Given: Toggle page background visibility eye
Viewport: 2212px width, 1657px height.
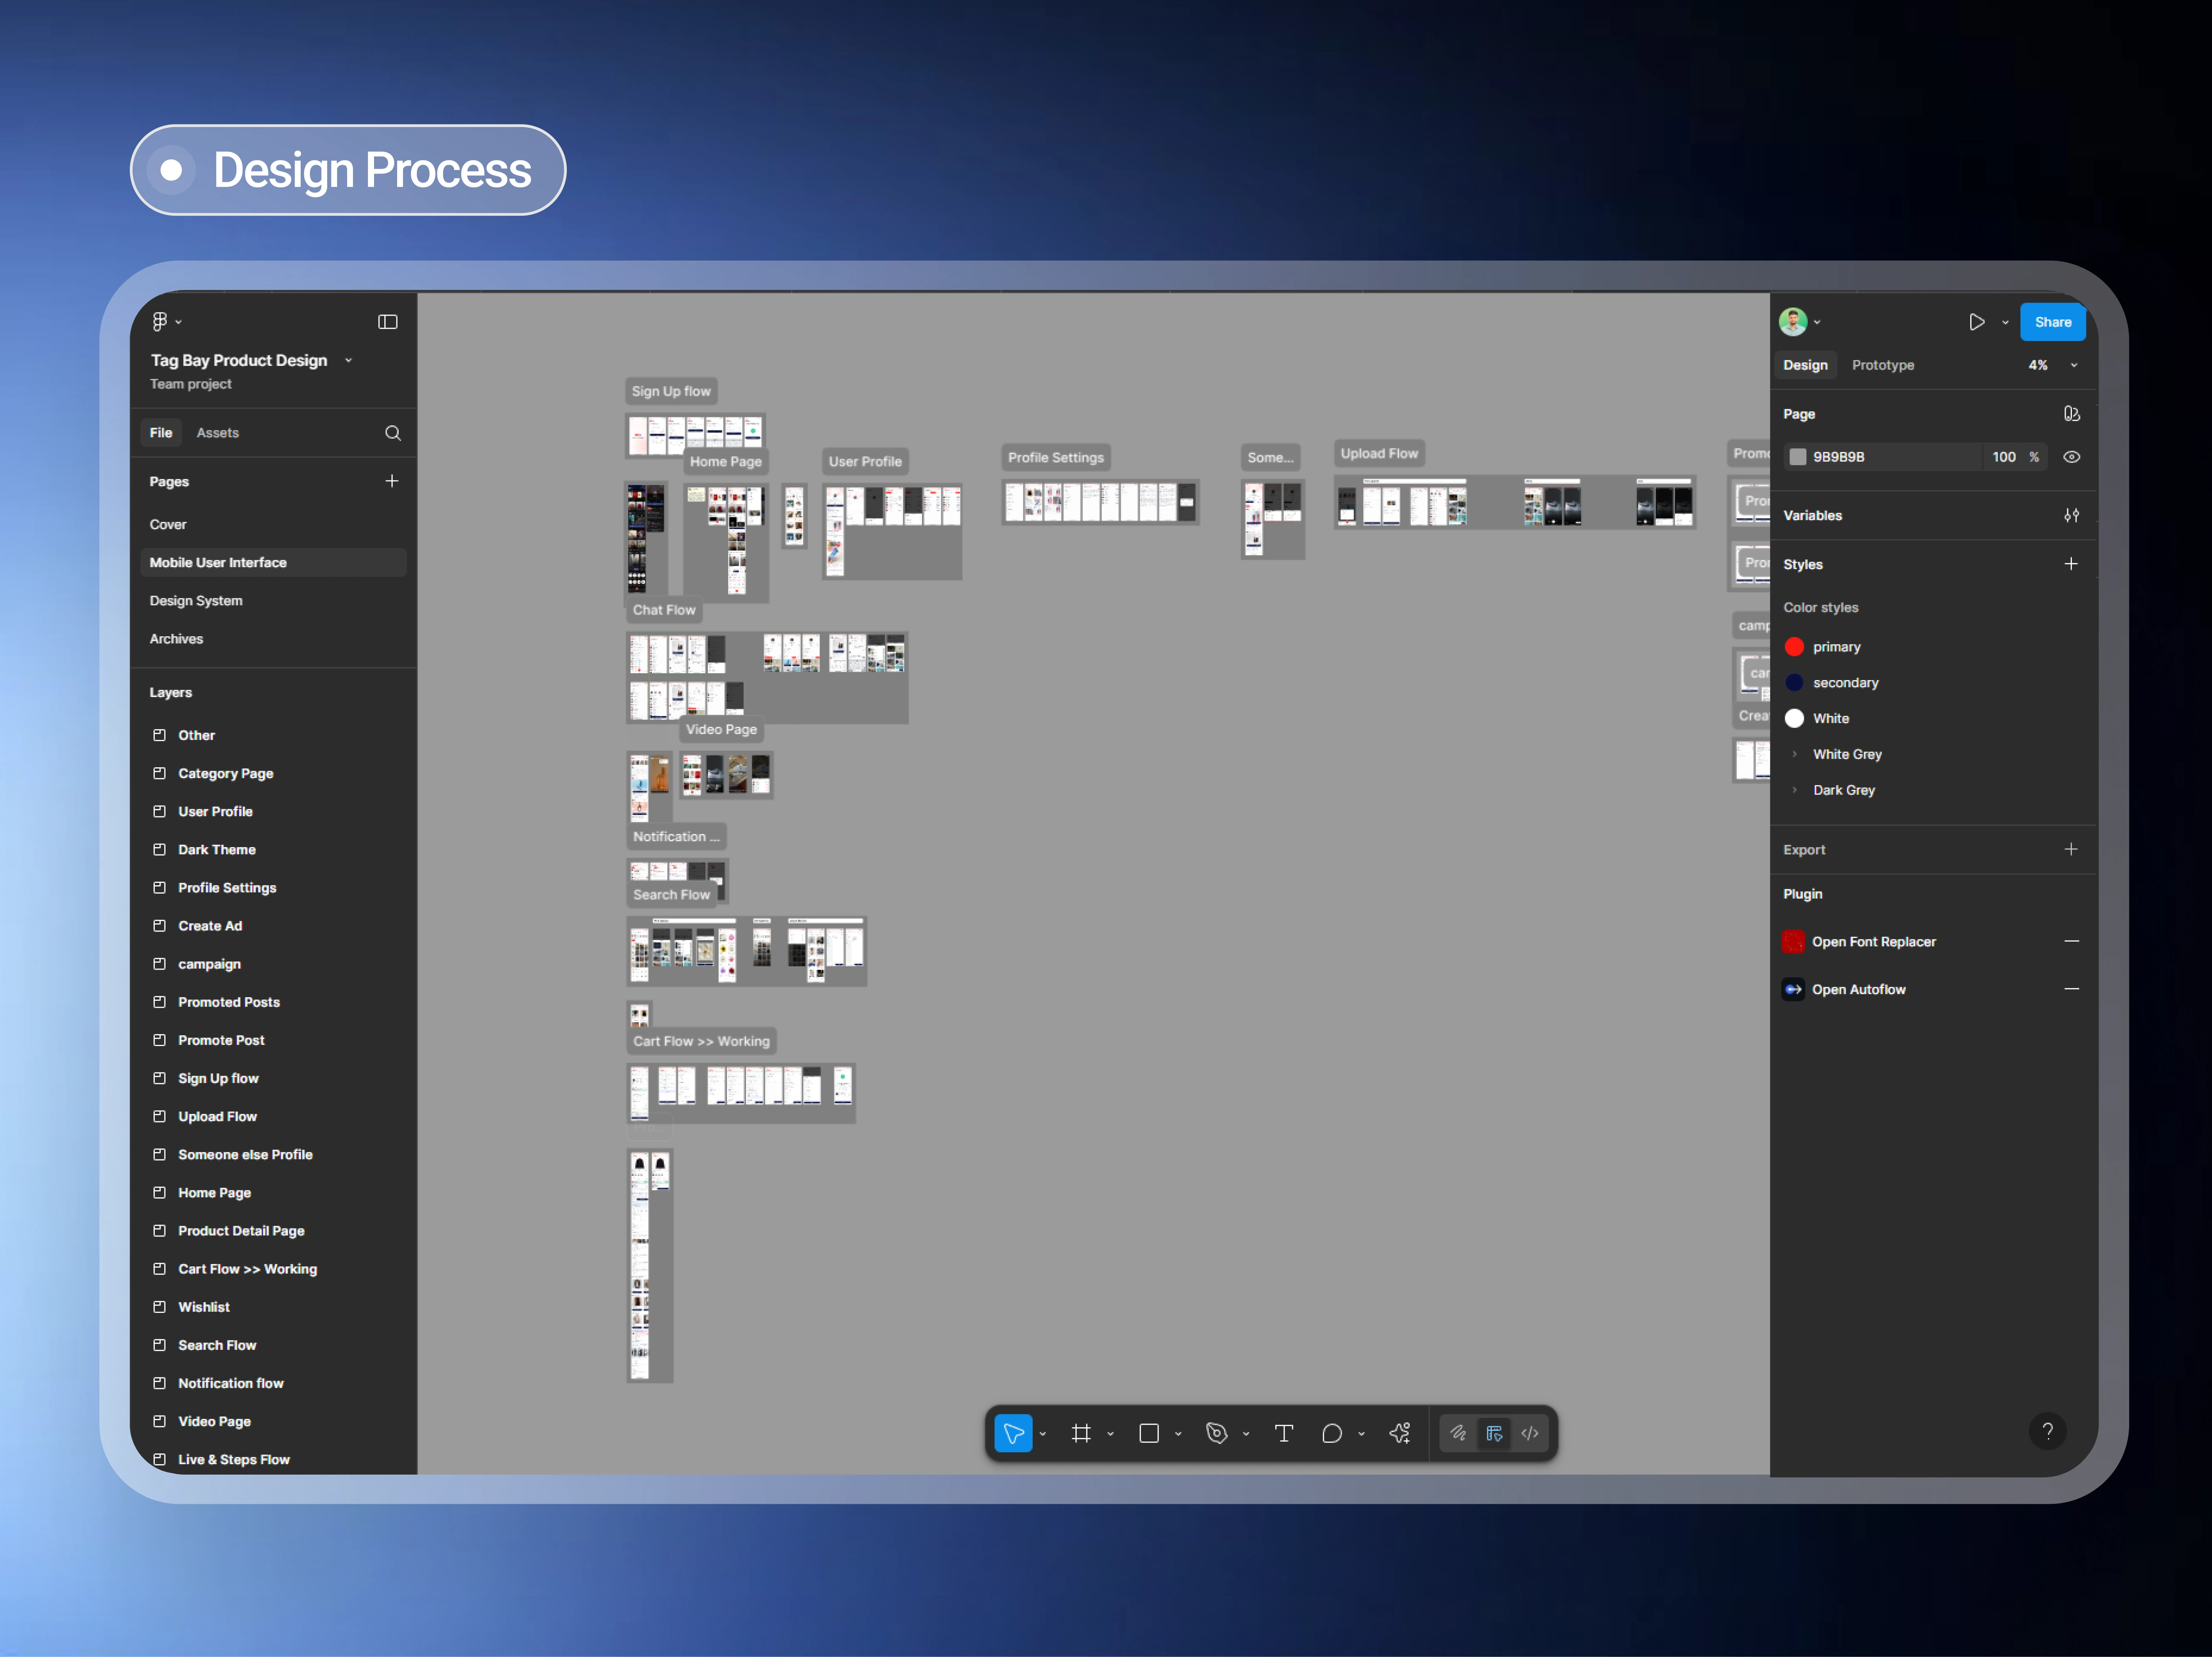Looking at the screenshot, I should tap(2071, 457).
